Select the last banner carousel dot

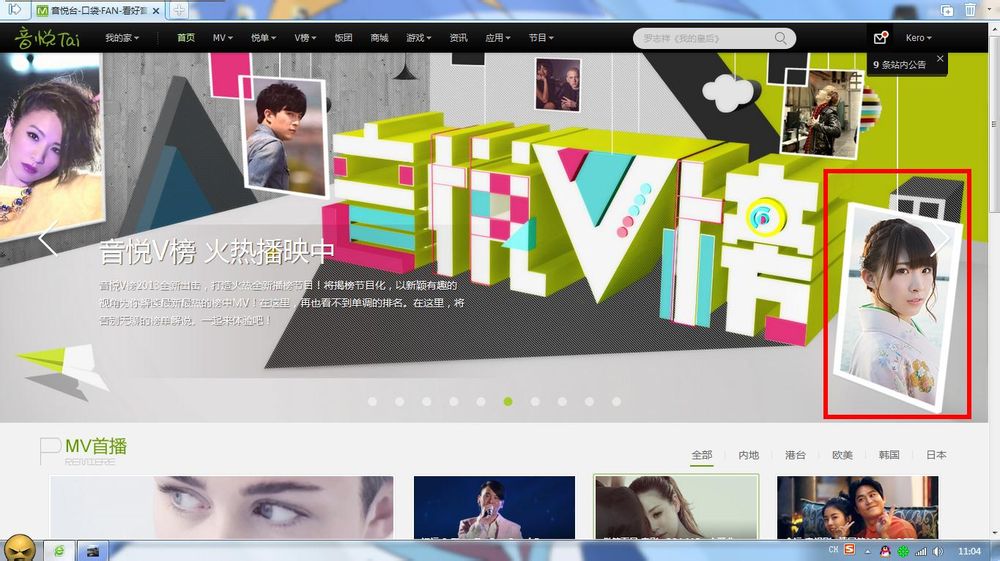616,402
